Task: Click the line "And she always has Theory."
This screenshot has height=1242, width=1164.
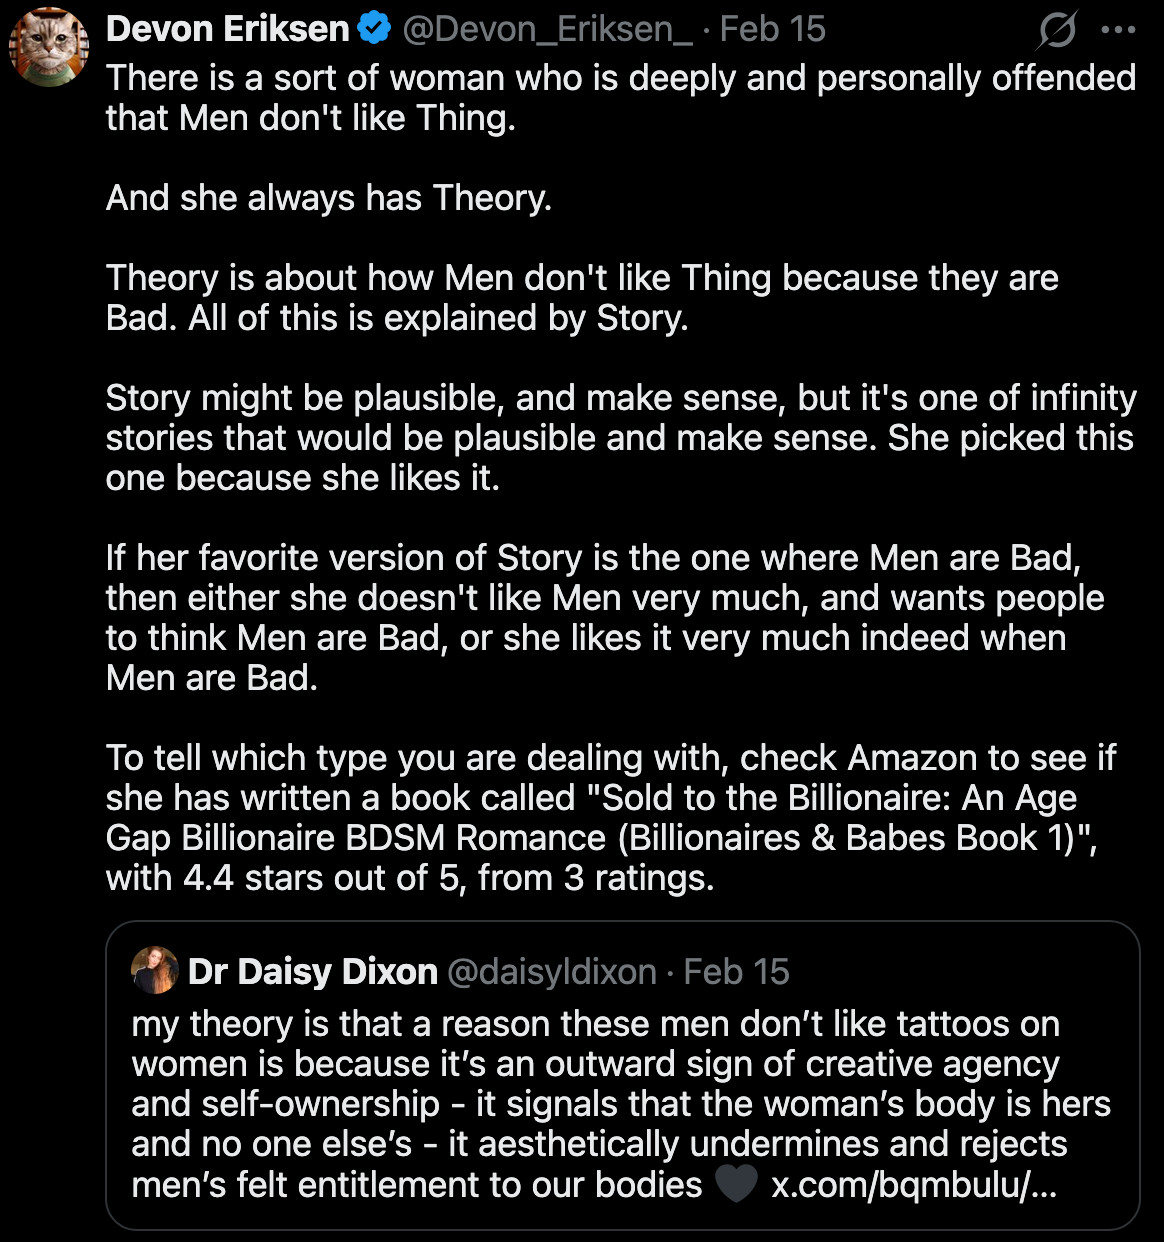Action: click(329, 198)
